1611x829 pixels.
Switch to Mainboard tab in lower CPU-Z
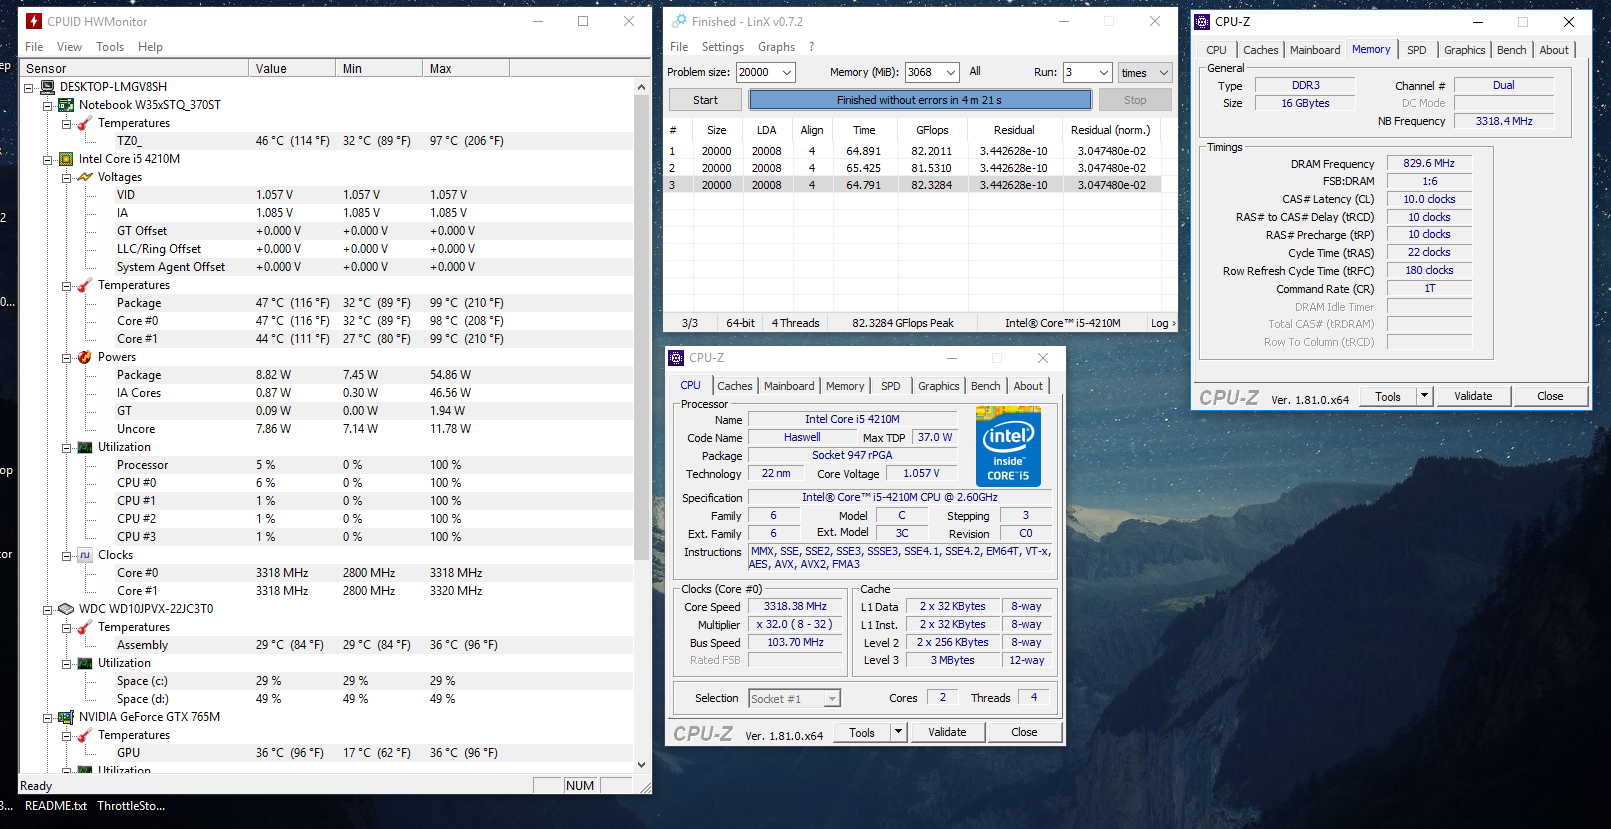click(789, 386)
